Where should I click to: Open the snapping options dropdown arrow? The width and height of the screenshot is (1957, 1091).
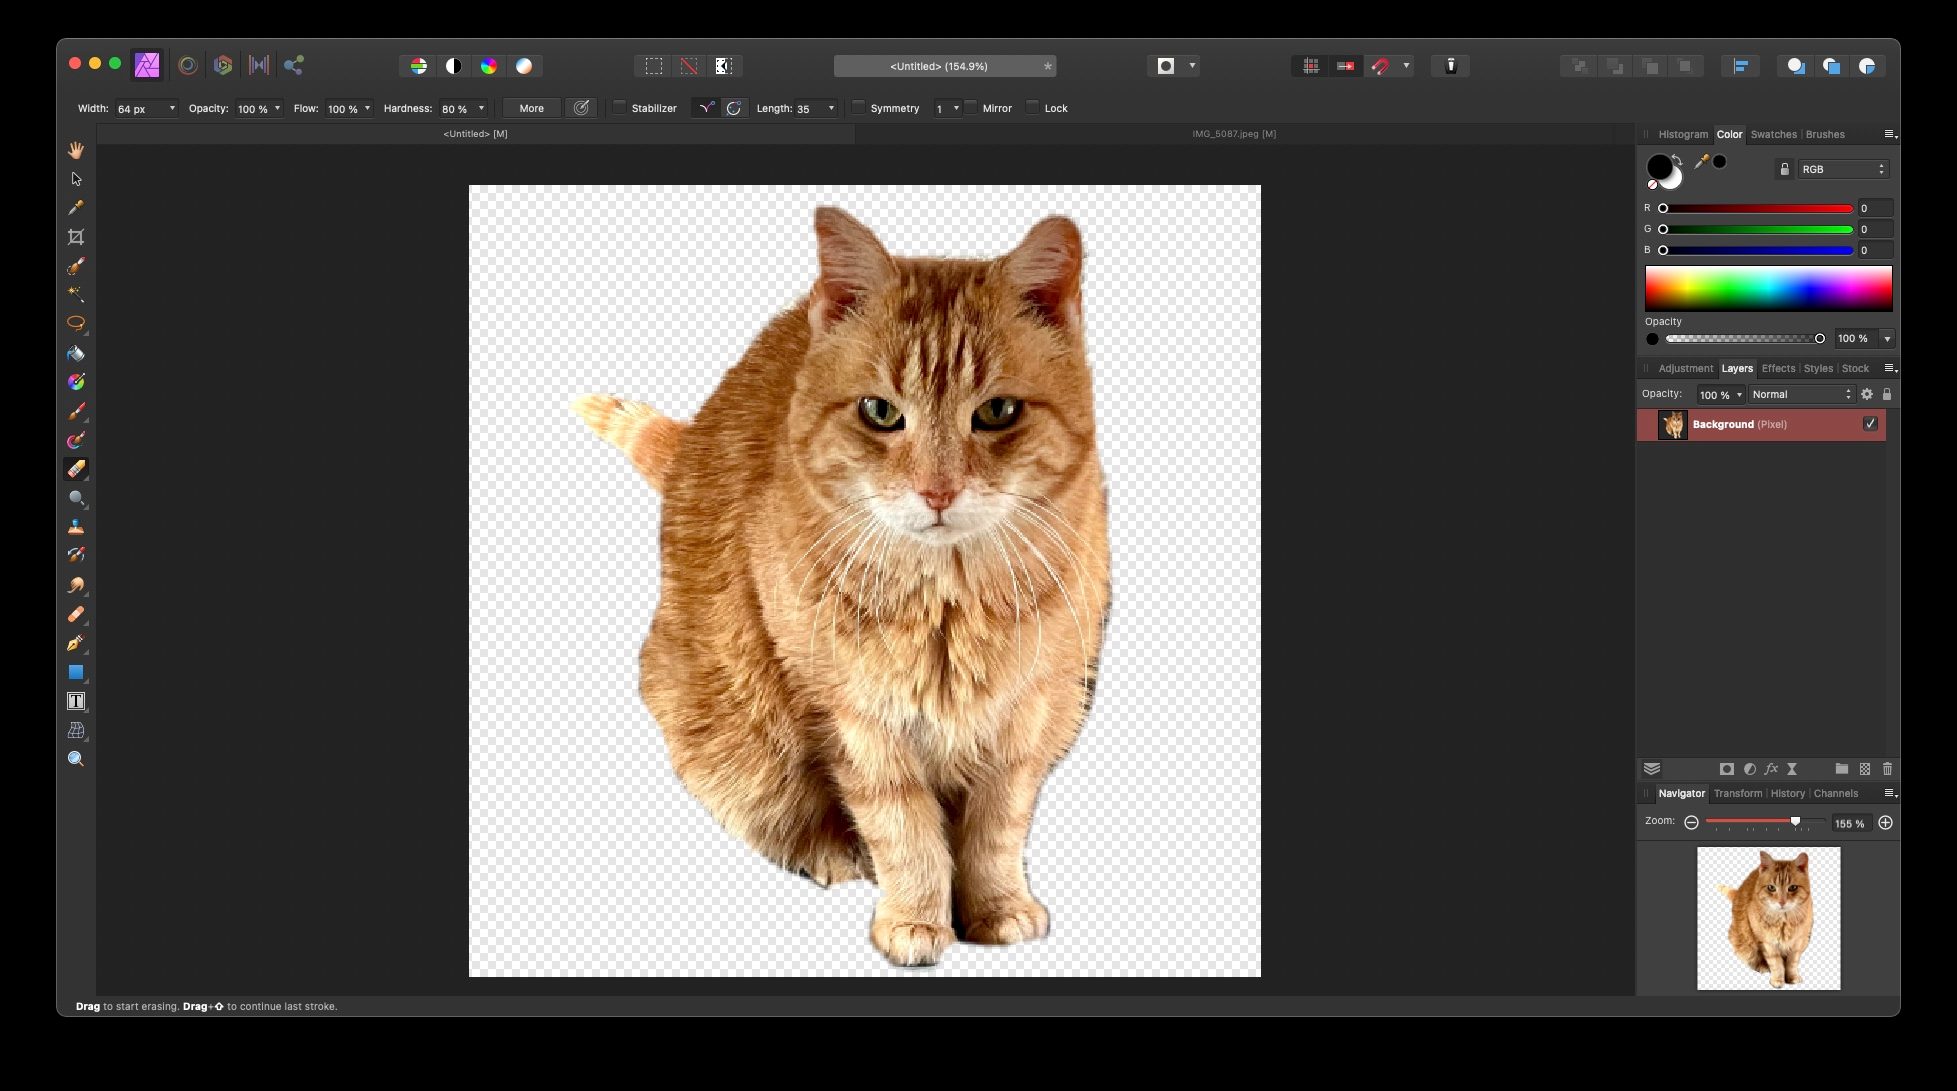pyautogui.click(x=1406, y=66)
